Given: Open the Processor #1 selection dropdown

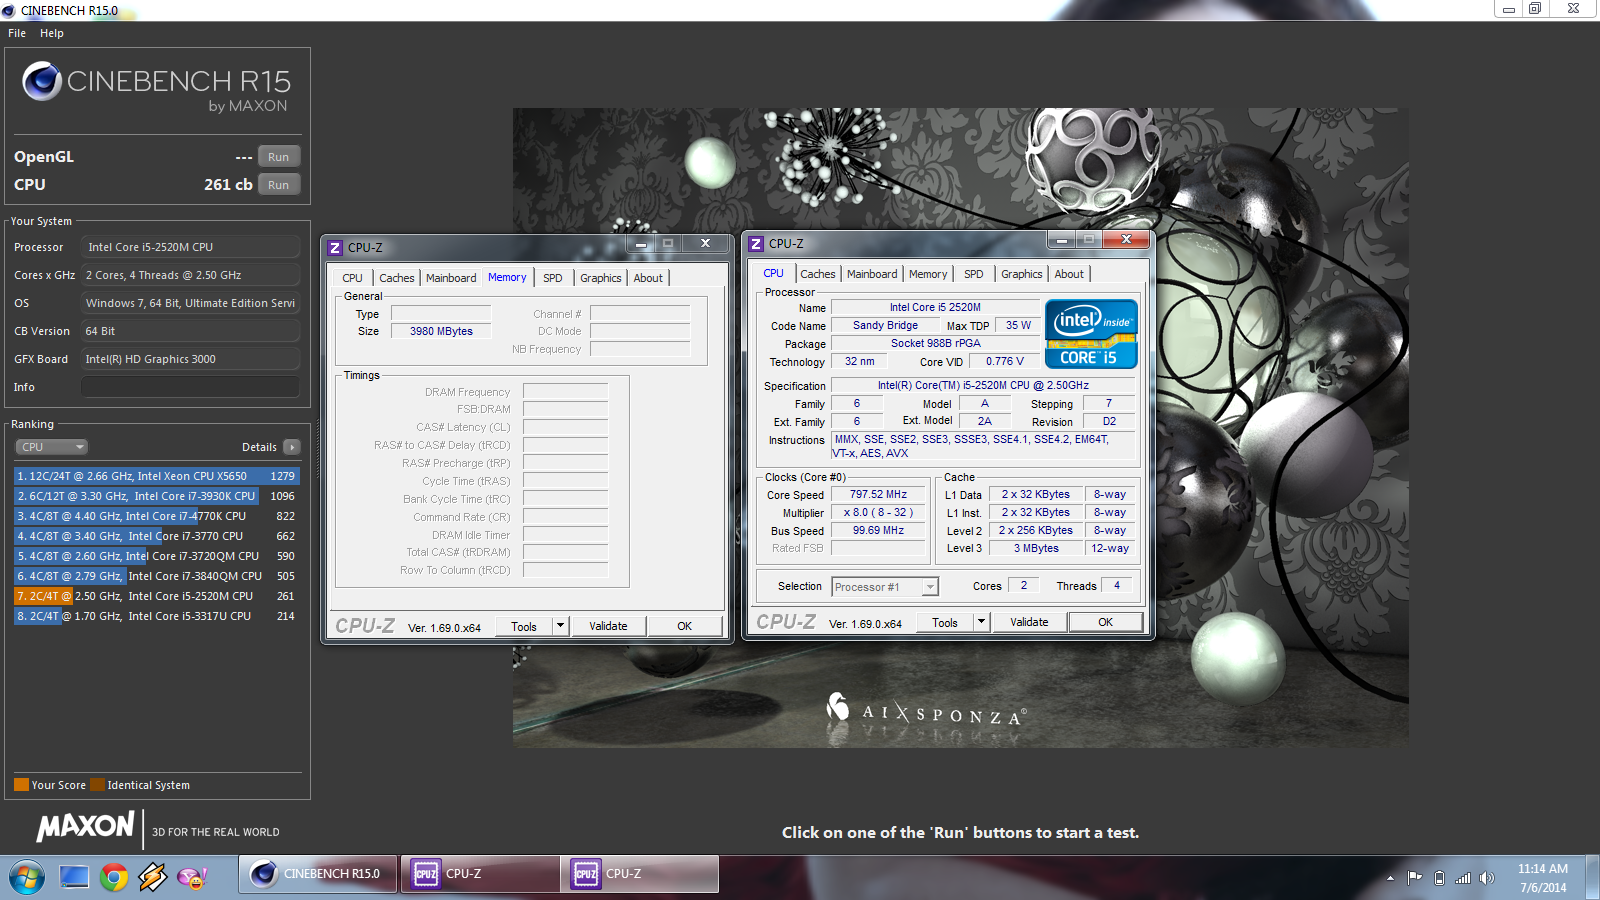Looking at the screenshot, I should 885,587.
